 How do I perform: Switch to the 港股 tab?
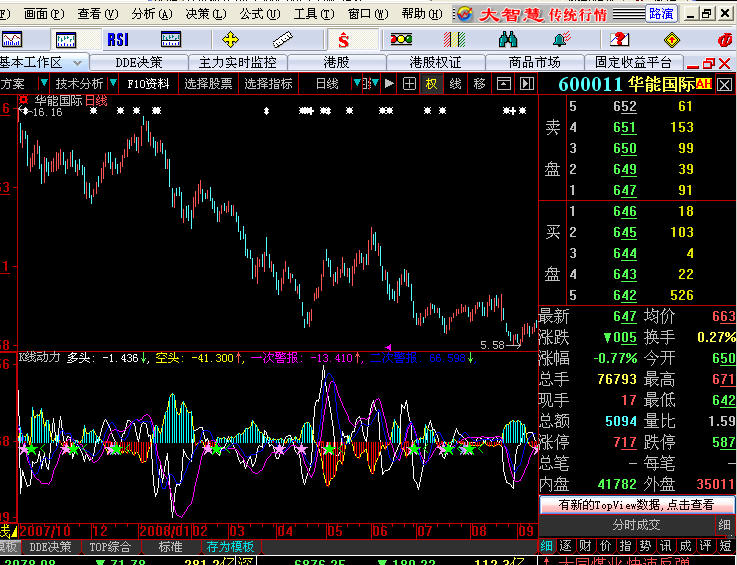coord(337,63)
